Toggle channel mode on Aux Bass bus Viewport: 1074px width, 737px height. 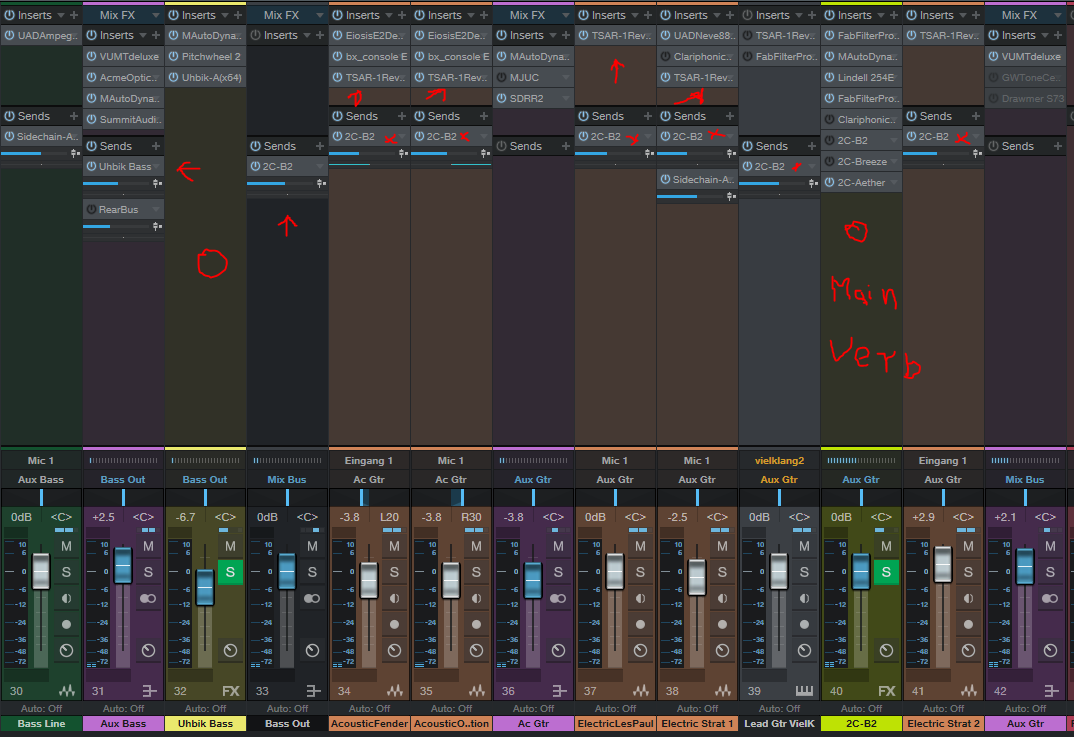point(148,598)
